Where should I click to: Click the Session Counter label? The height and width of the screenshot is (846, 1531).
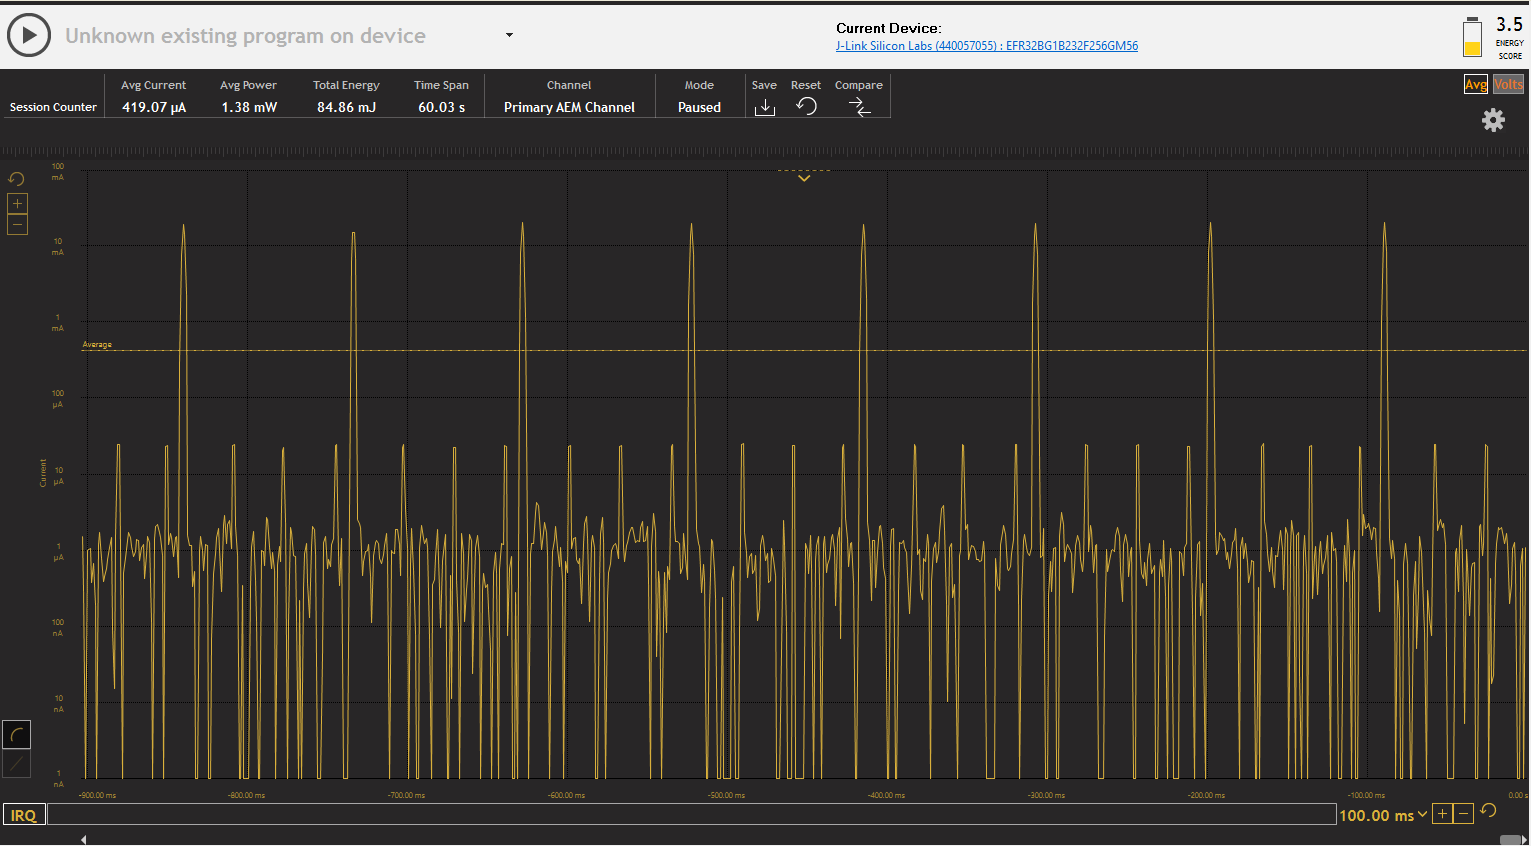pos(52,106)
